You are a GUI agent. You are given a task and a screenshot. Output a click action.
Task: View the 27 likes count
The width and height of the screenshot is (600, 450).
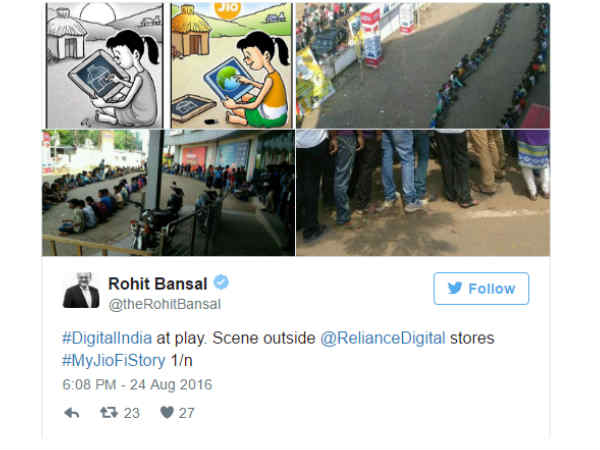186,413
